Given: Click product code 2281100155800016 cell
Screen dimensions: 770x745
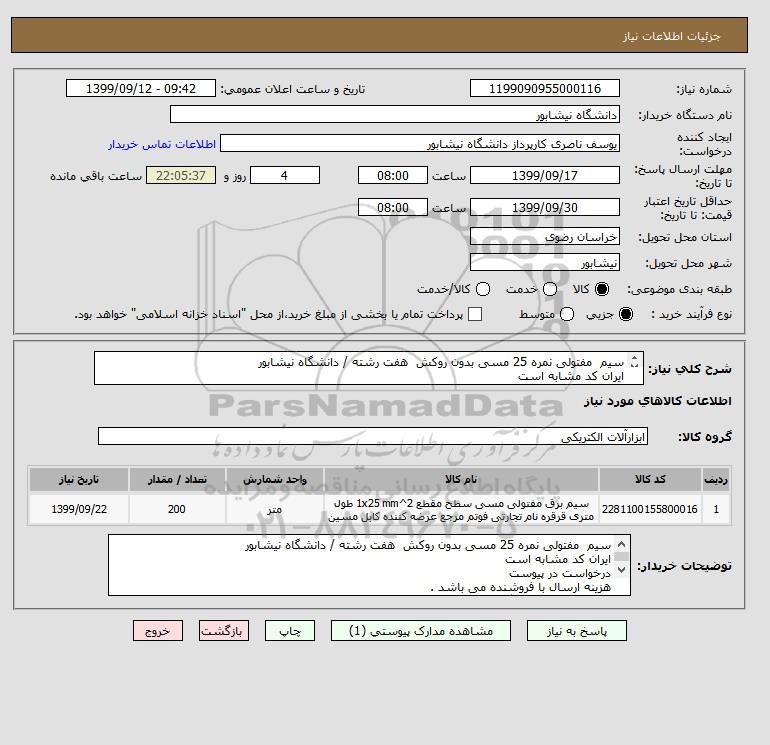Looking at the screenshot, I should coord(650,509).
